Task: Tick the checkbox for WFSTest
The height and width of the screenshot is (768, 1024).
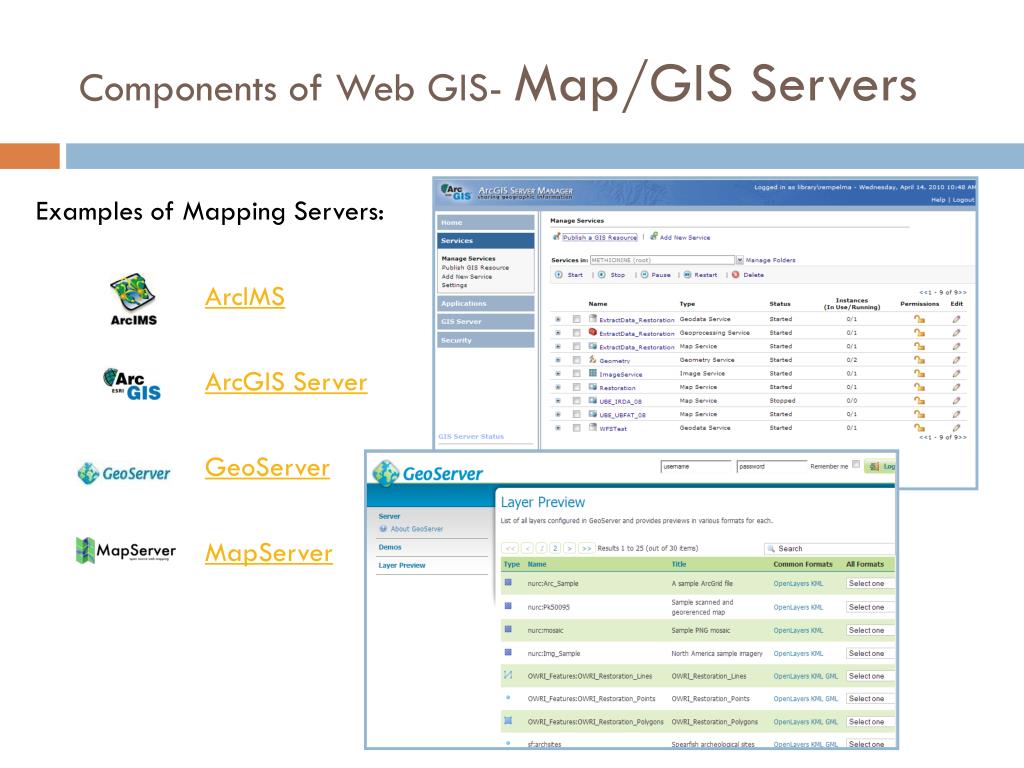Action: click(x=576, y=428)
